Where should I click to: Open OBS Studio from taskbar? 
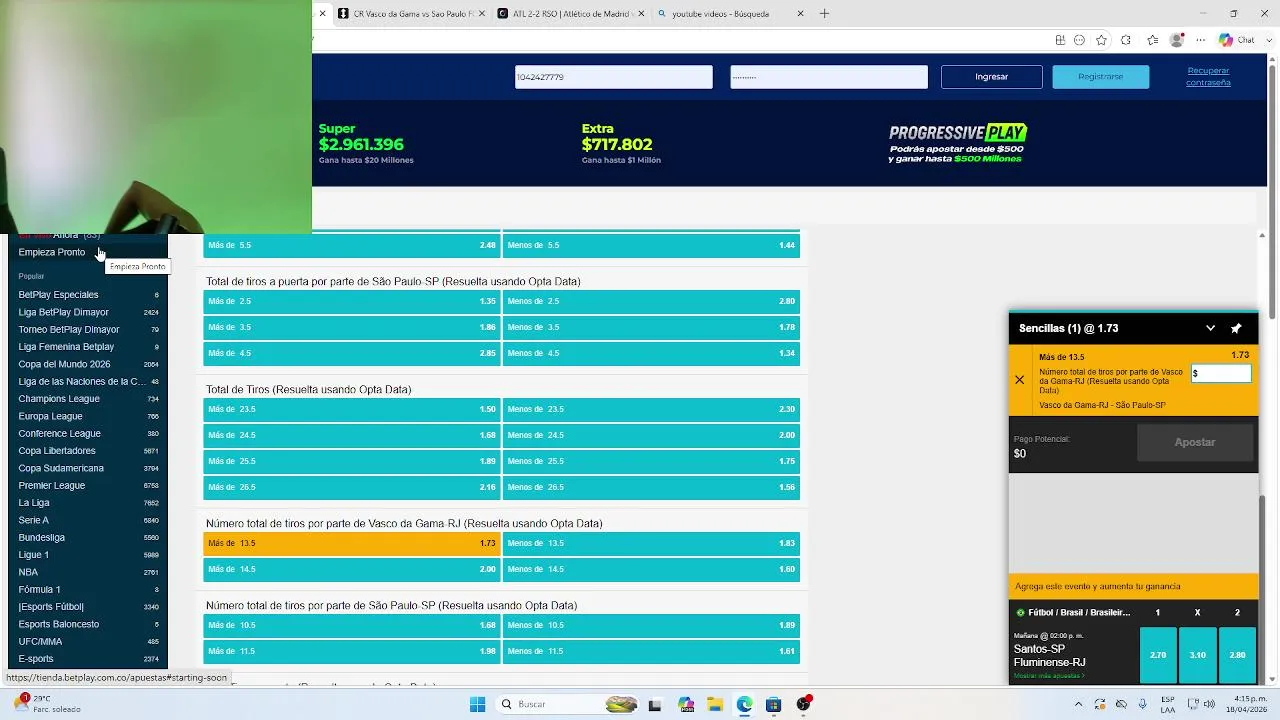pos(803,704)
